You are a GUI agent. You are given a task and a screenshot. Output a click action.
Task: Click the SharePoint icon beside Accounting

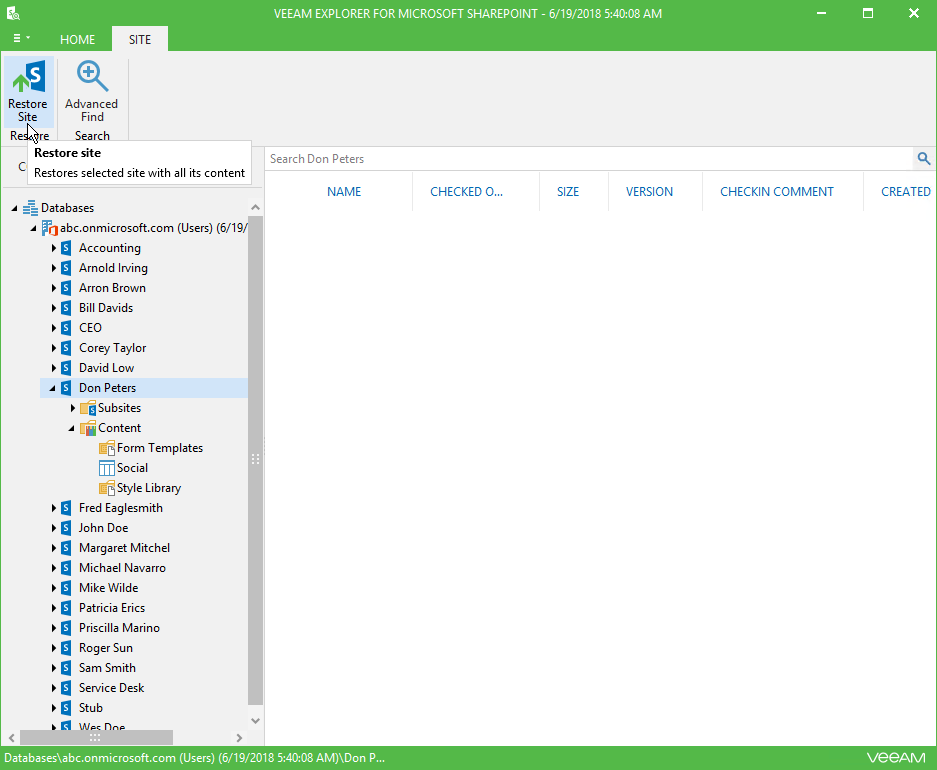click(x=66, y=248)
